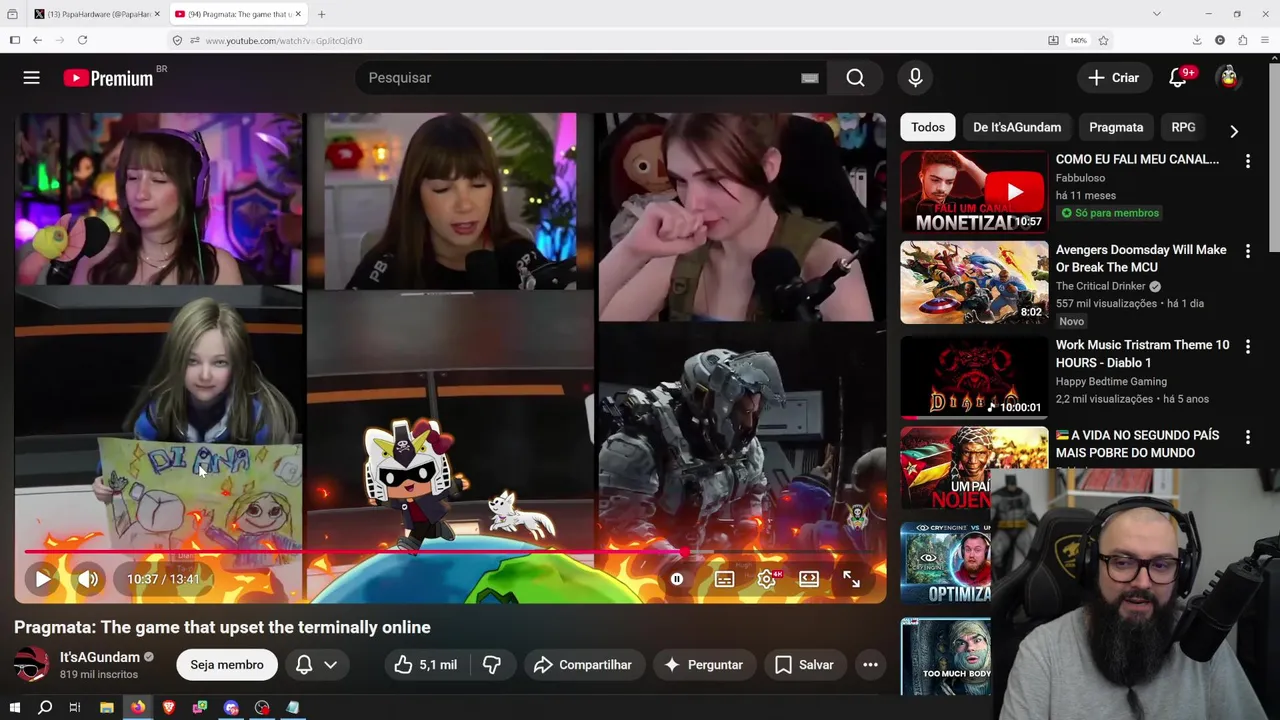Open the more actions three-dot button below video
The image size is (1280, 720).
tap(870, 665)
